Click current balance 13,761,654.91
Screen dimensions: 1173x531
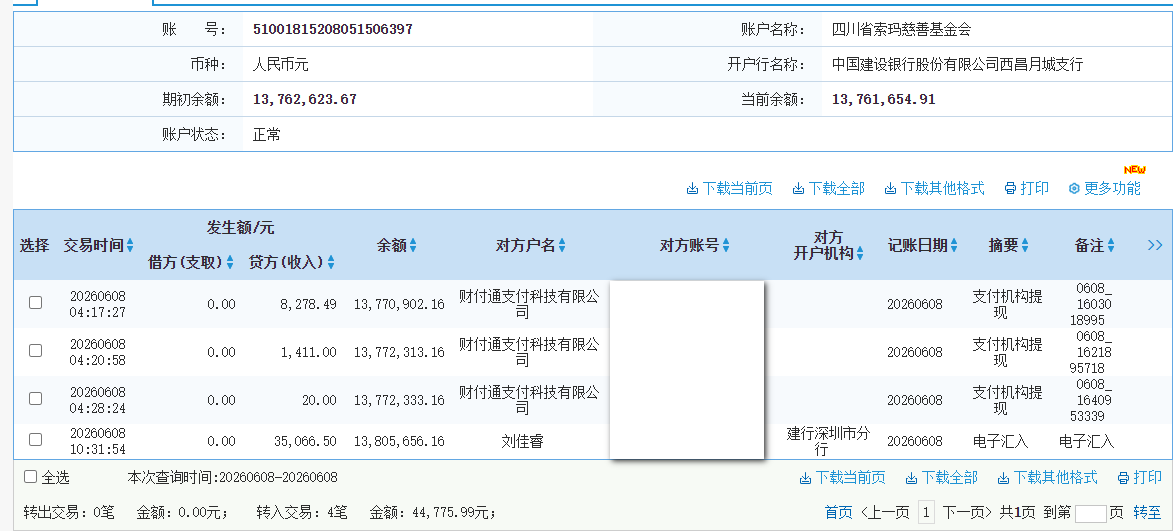tap(883, 99)
